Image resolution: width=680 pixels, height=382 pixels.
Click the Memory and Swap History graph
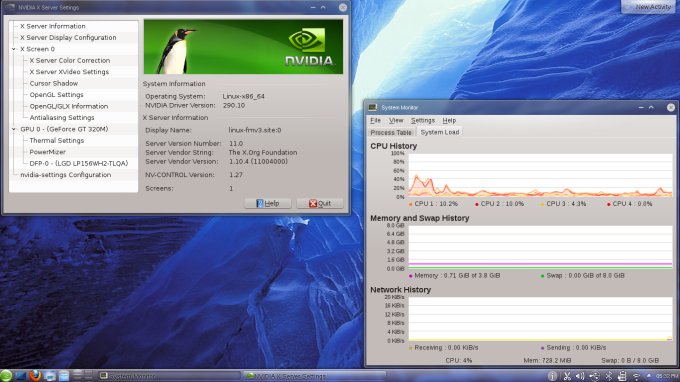pos(540,247)
